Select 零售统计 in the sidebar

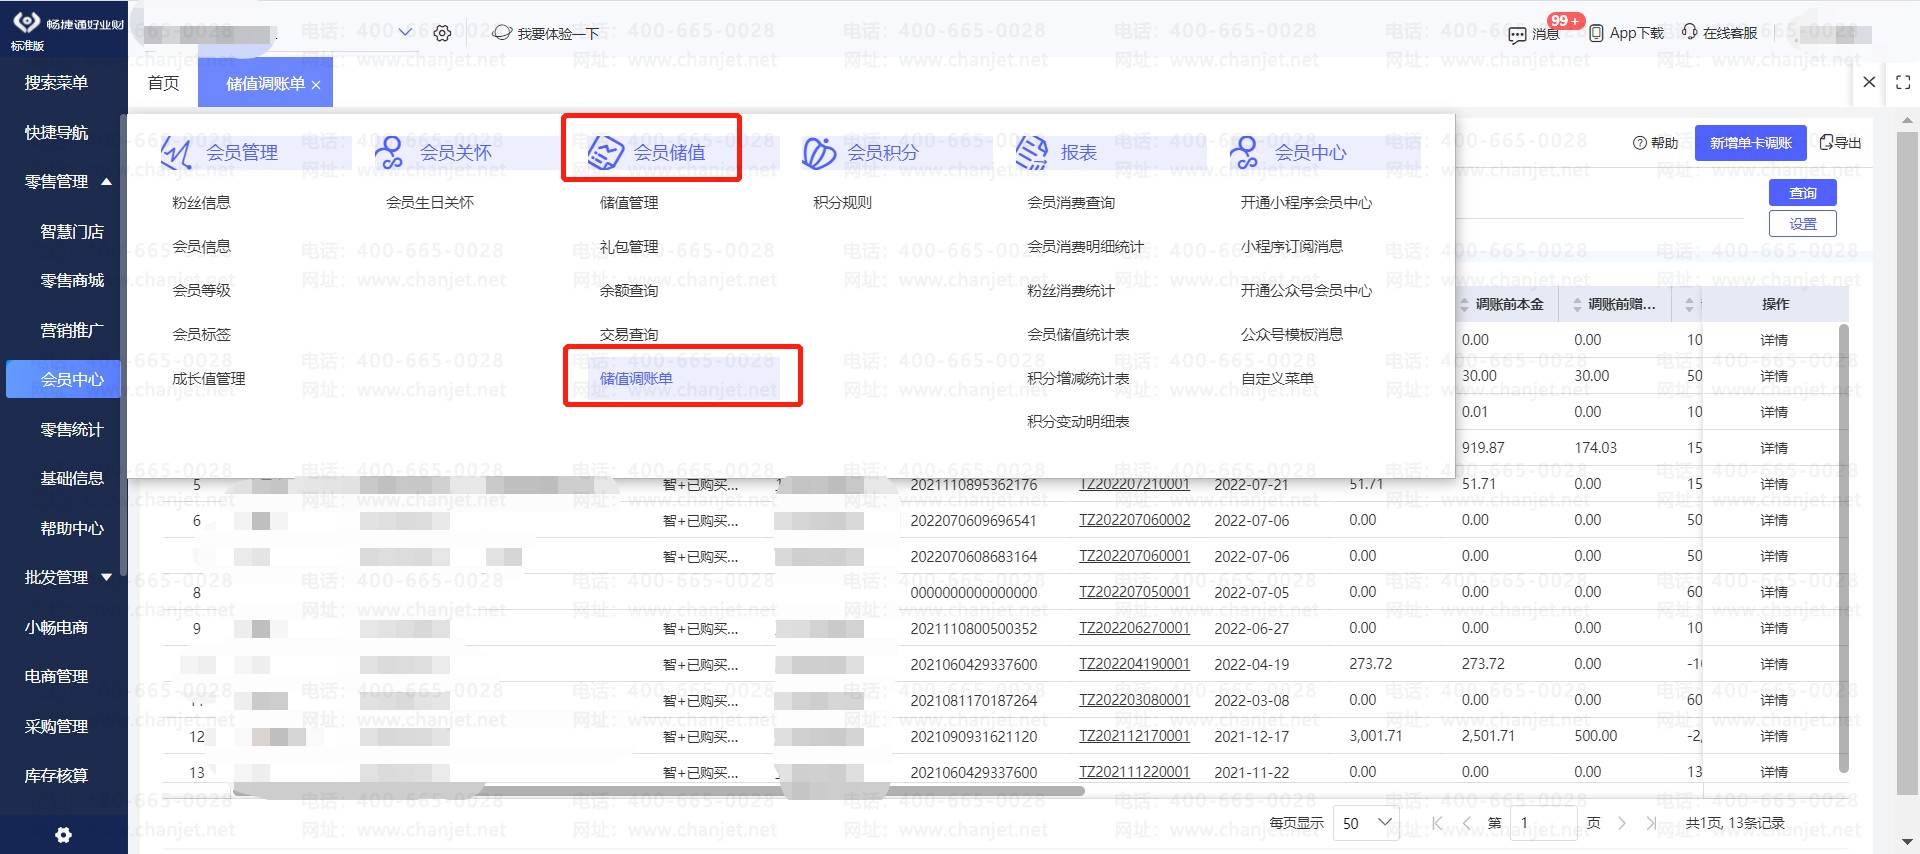click(72, 429)
